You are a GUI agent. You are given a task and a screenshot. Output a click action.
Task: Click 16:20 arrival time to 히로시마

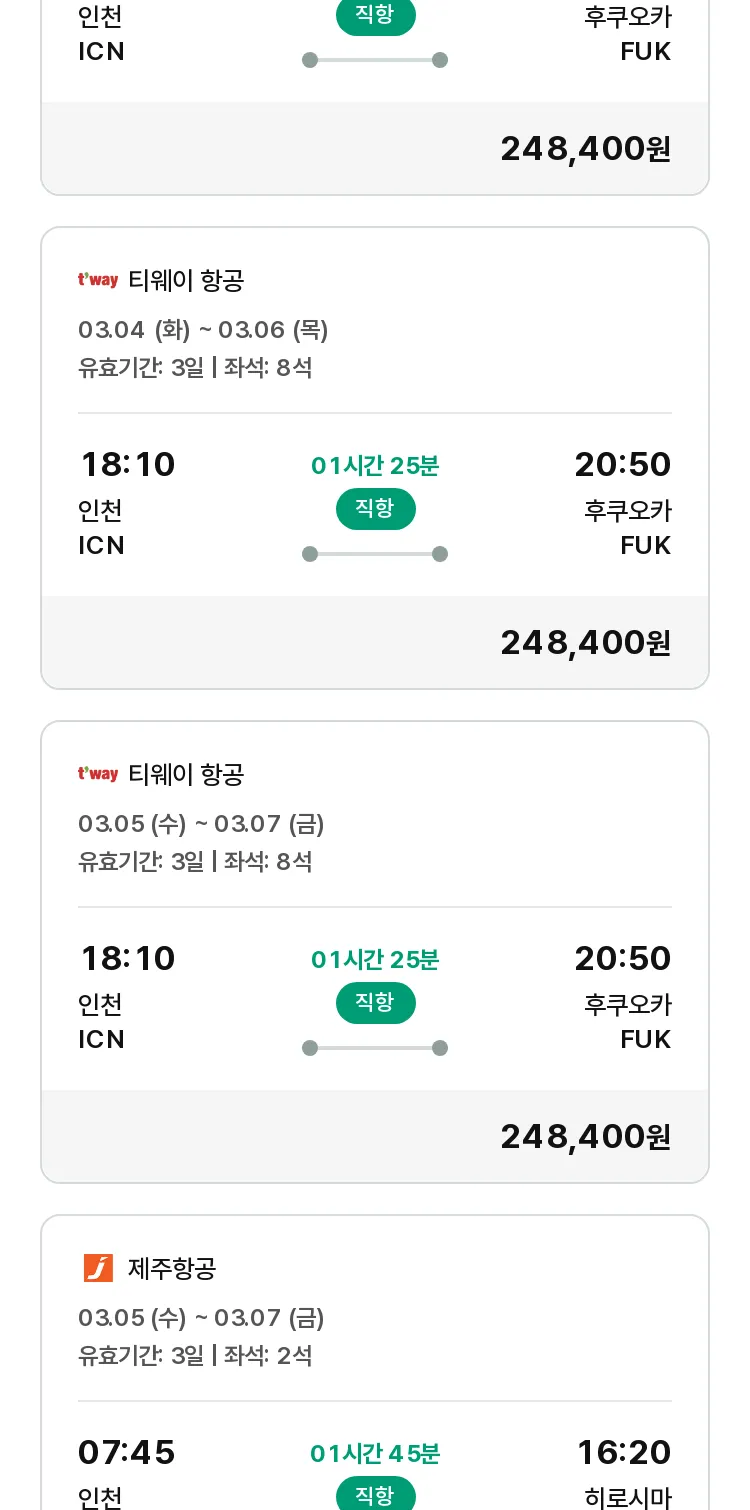tap(624, 1453)
